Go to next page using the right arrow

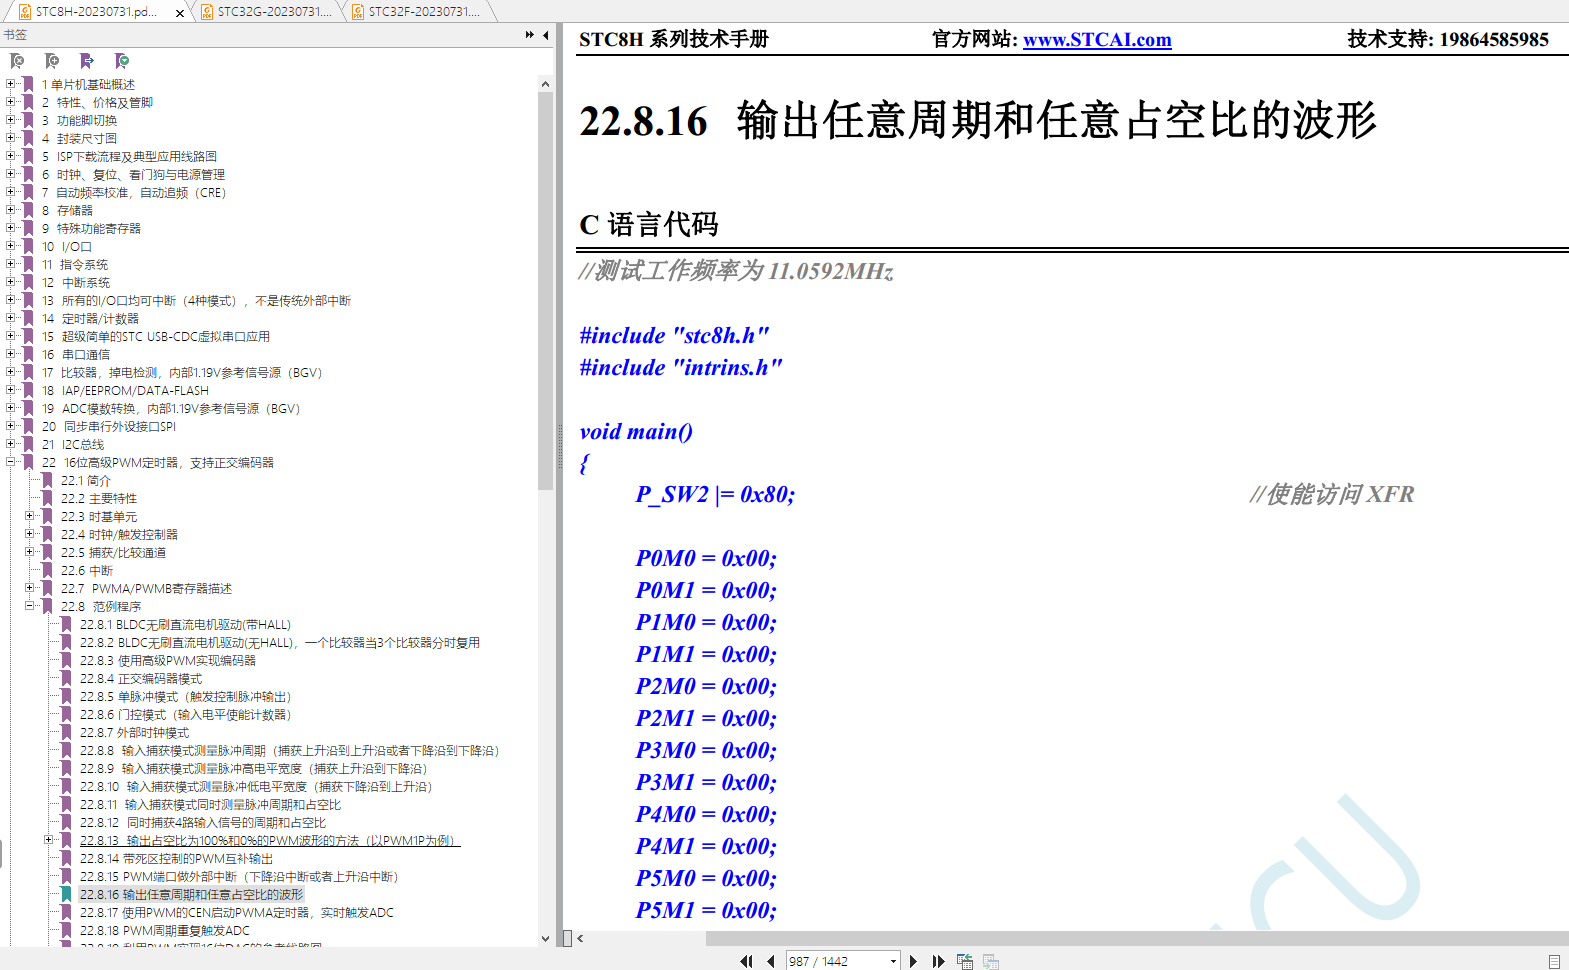click(x=913, y=961)
